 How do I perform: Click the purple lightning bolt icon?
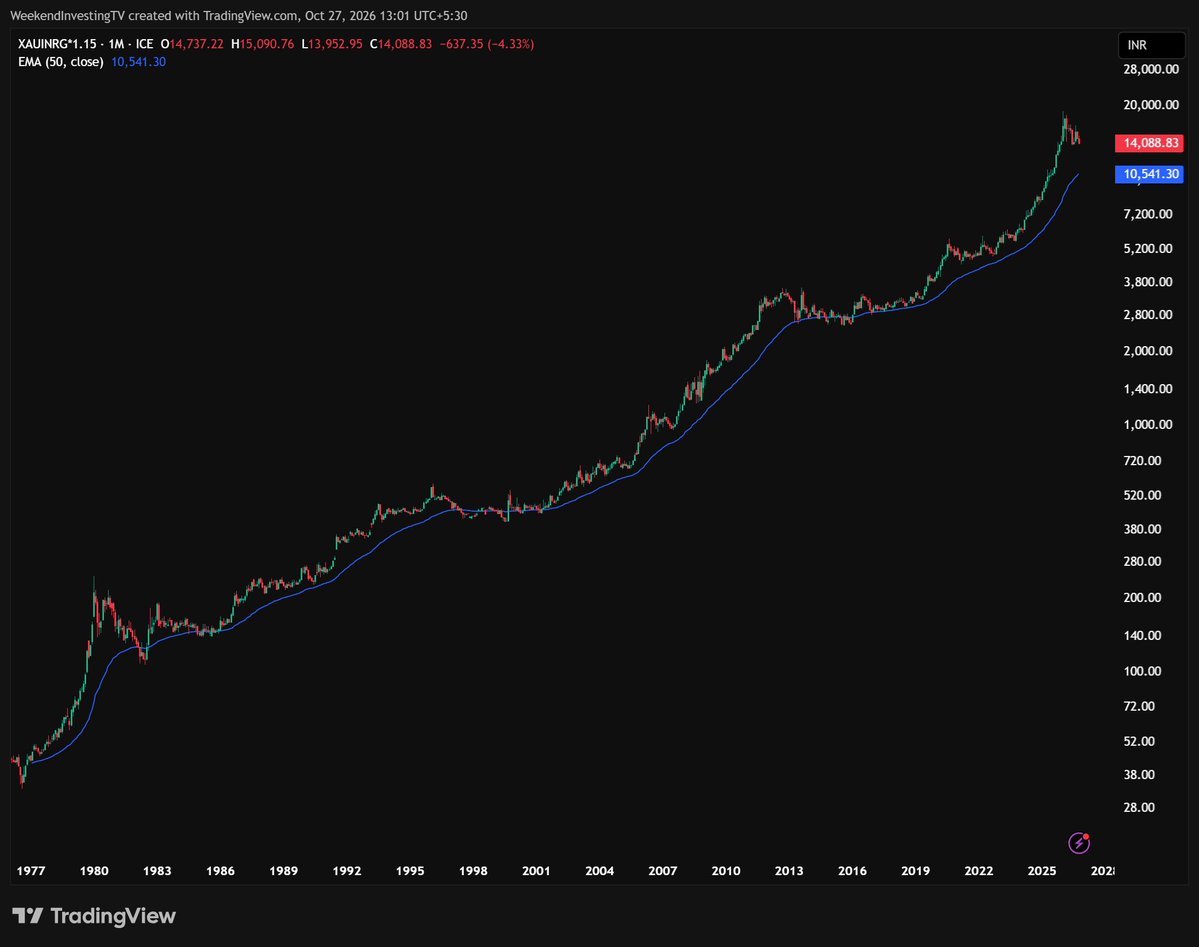[1079, 843]
